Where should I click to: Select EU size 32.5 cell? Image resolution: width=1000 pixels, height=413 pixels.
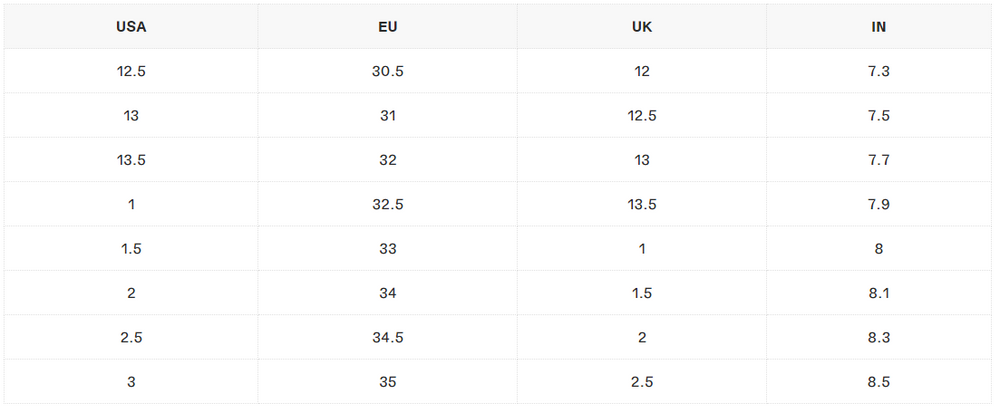[x=388, y=205]
